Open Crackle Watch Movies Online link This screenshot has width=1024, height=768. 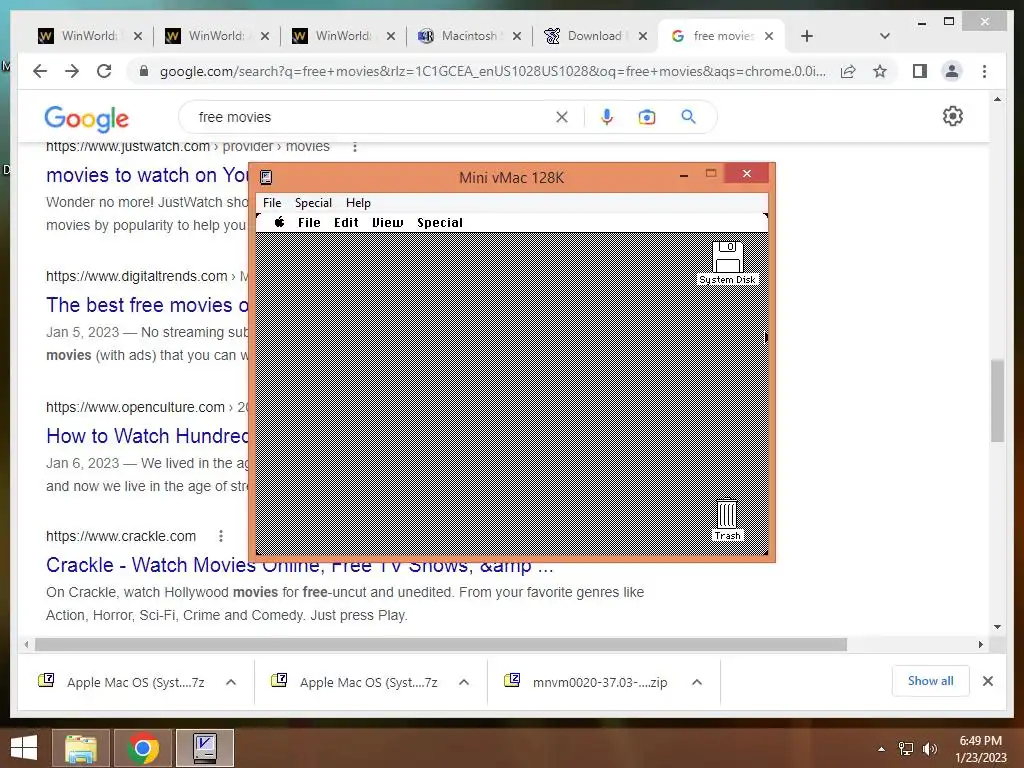click(300, 565)
